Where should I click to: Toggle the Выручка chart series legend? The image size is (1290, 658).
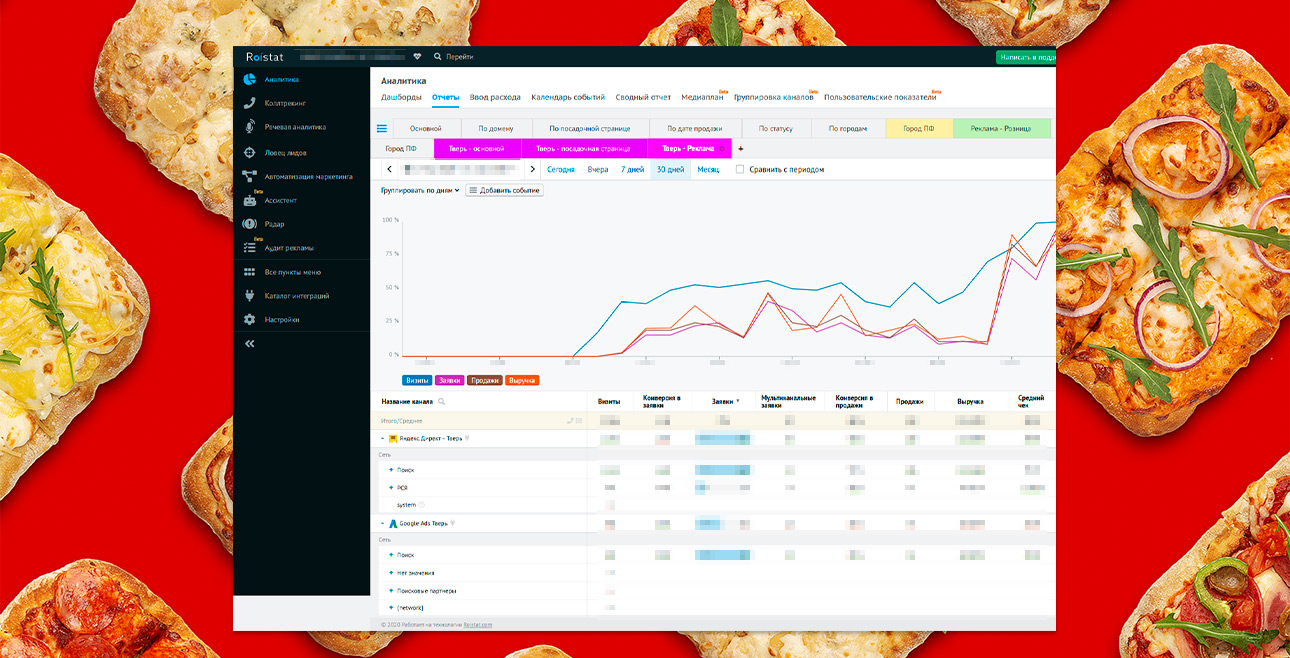[522, 380]
